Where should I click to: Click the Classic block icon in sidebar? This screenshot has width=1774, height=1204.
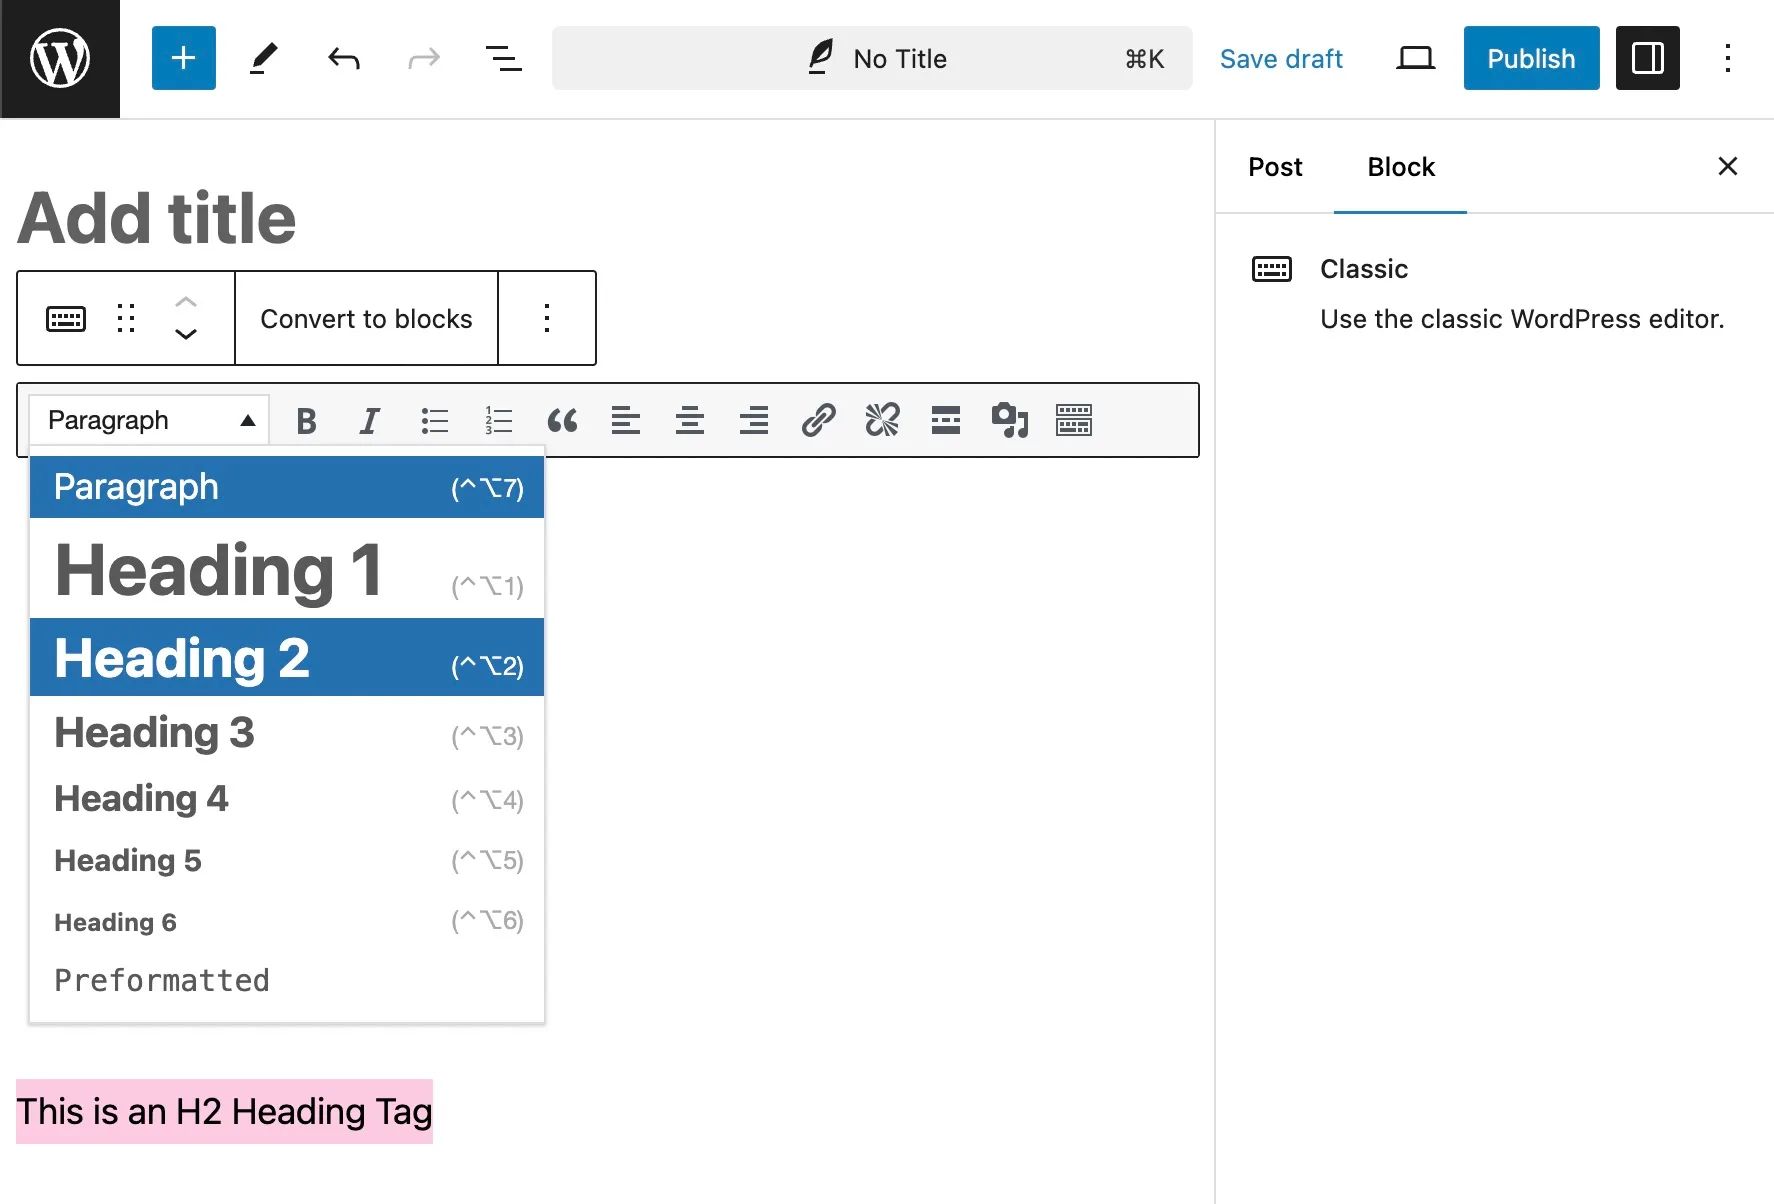tap(1272, 269)
